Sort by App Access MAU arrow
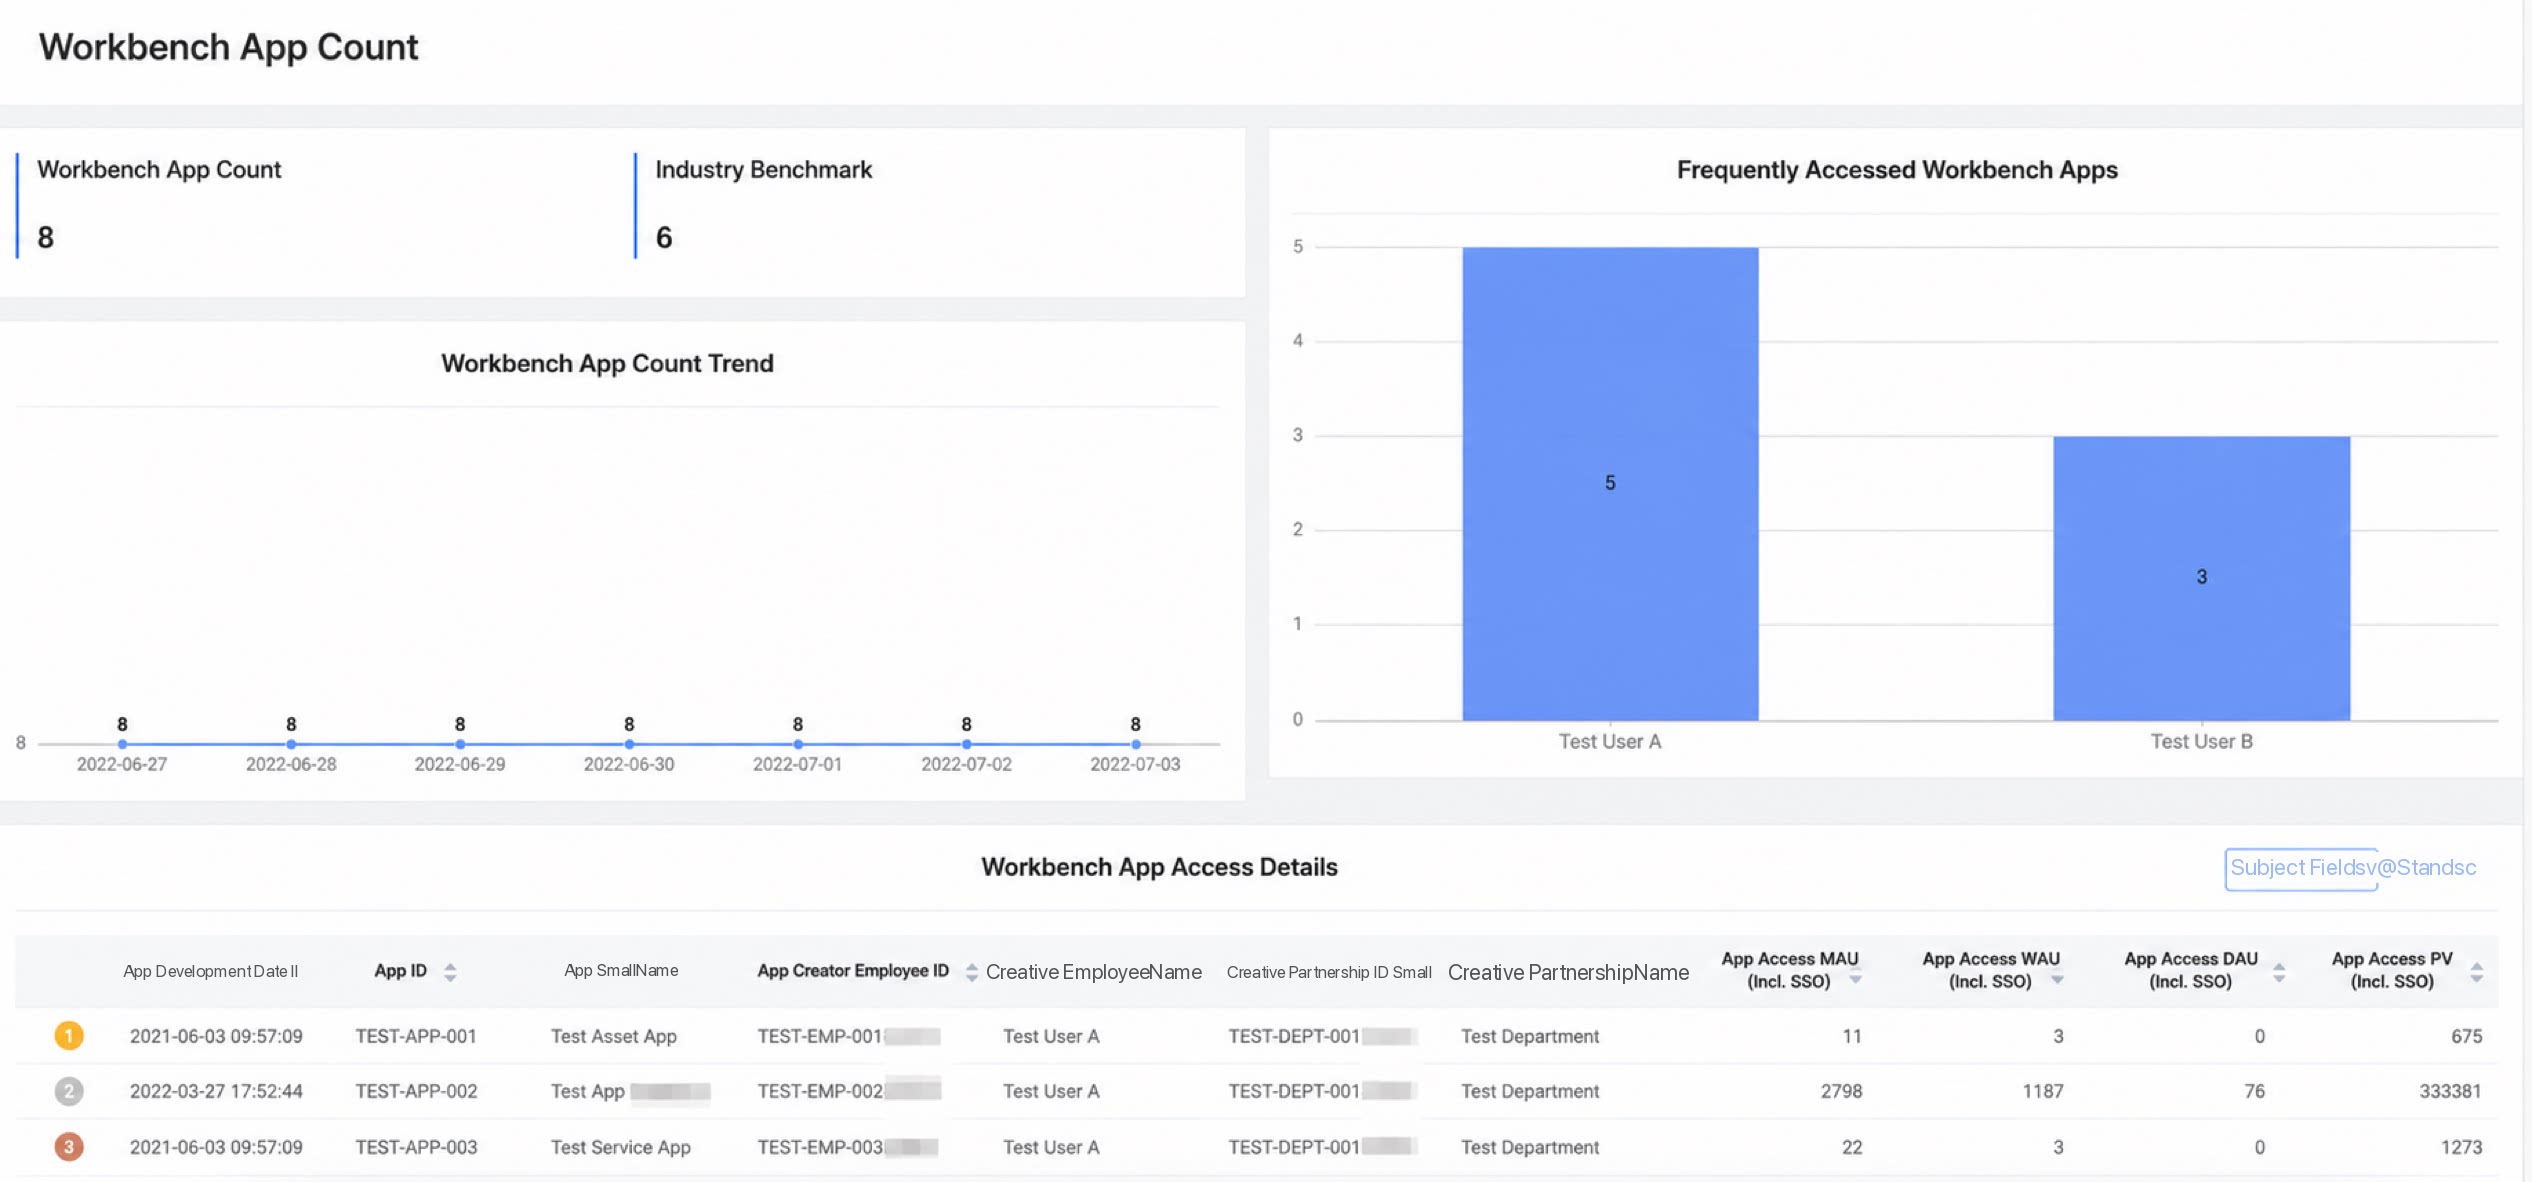The width and height of the screenshot is (2532, 1182). (x=1855, y=977)
